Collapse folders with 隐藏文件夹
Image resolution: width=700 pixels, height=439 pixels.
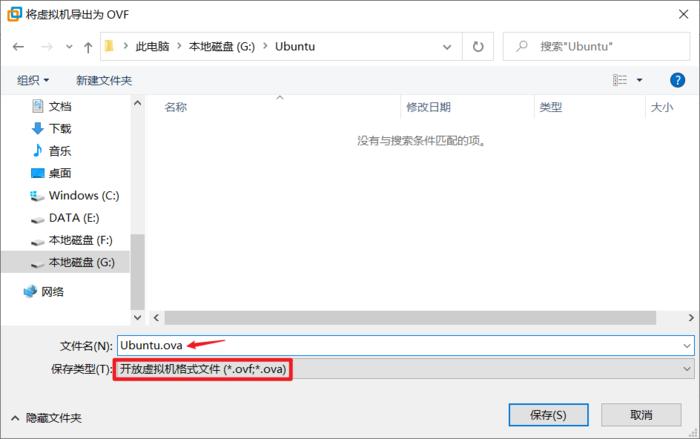click(x=46, y=418)
